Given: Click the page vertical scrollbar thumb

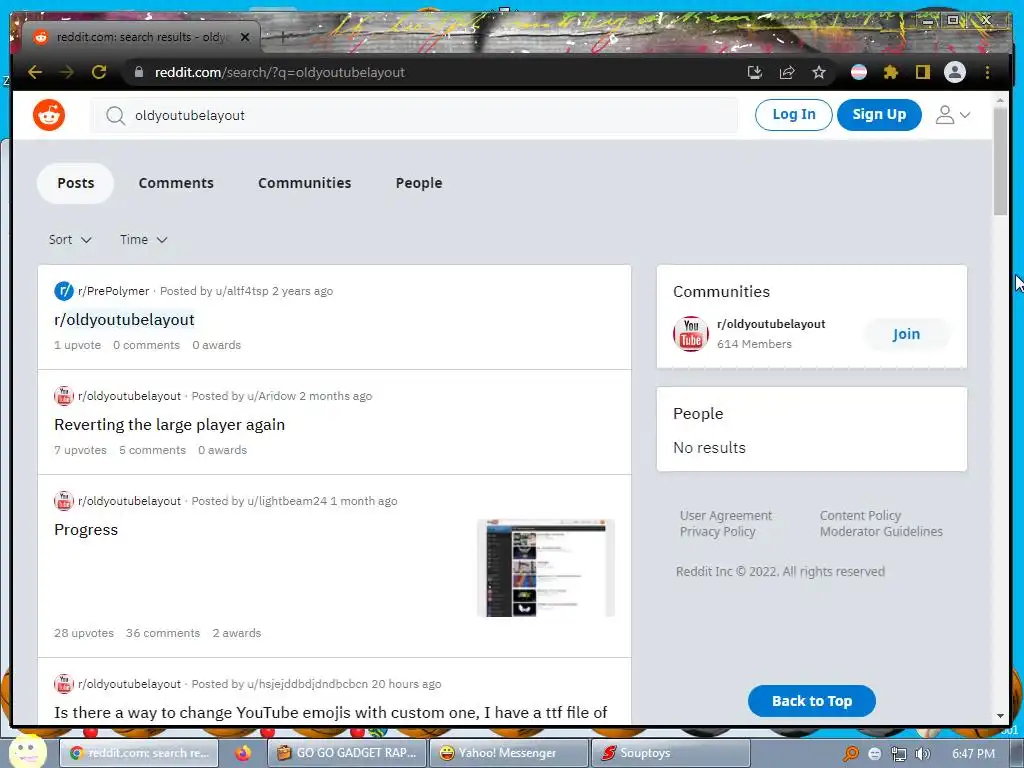Looking at the screenshot, I should pos(1000,161).
